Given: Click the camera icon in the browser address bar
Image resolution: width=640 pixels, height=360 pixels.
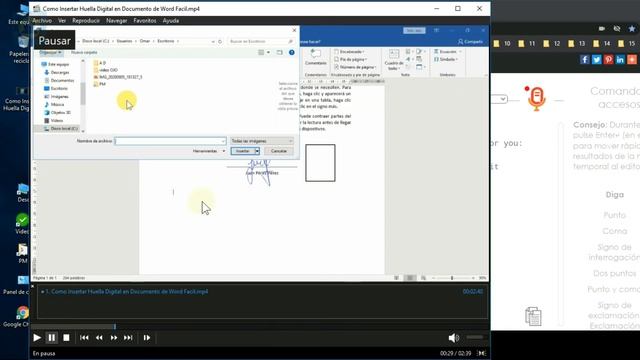Looking at the screenshot, I should 602,29.
